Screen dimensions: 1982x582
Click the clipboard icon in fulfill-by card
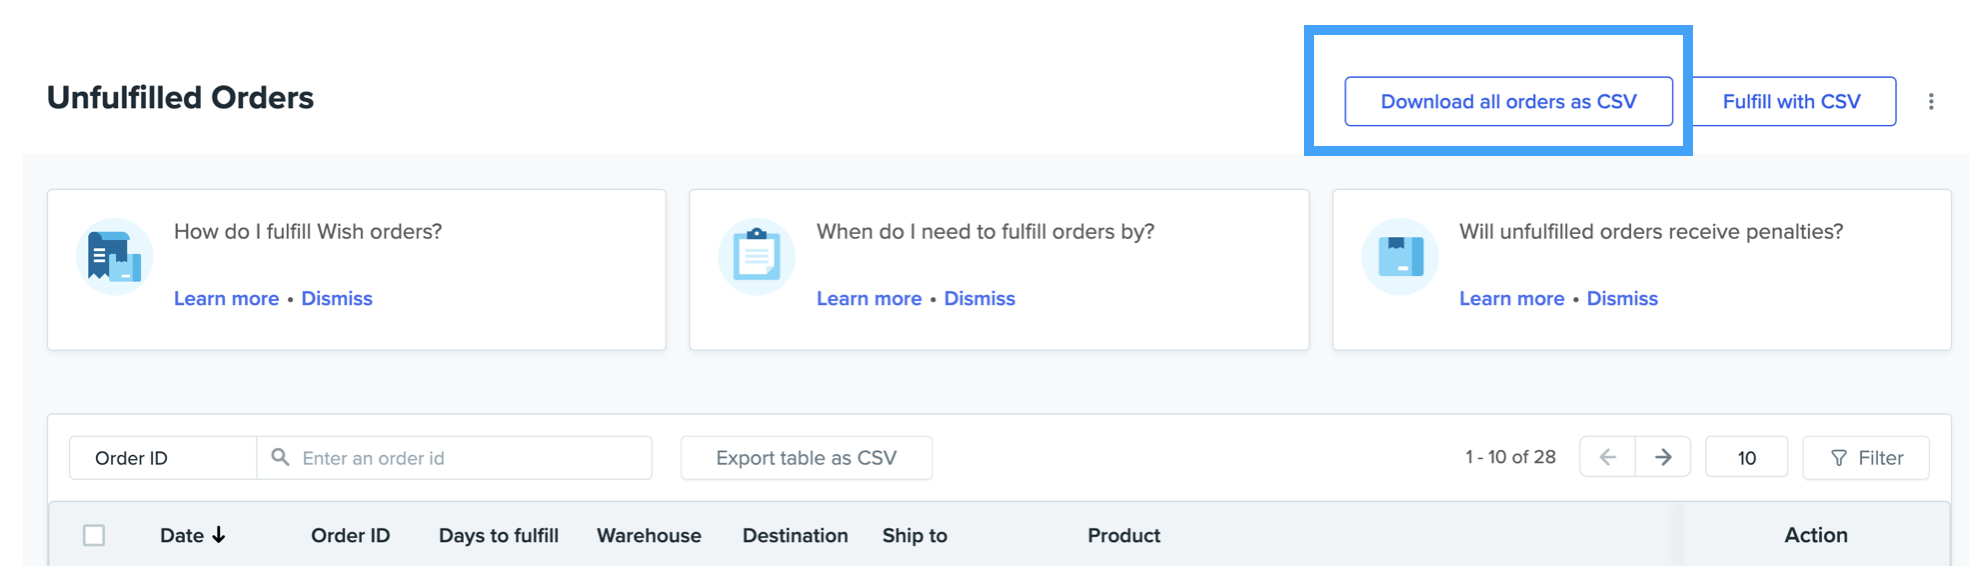pyautogui.click(x=757, y=257)
